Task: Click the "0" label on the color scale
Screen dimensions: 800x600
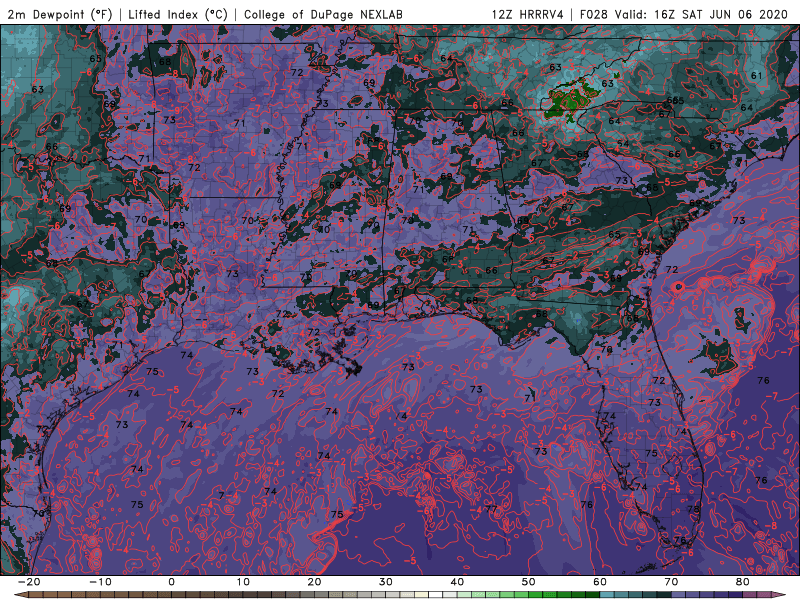Action: tap(171, 582)
